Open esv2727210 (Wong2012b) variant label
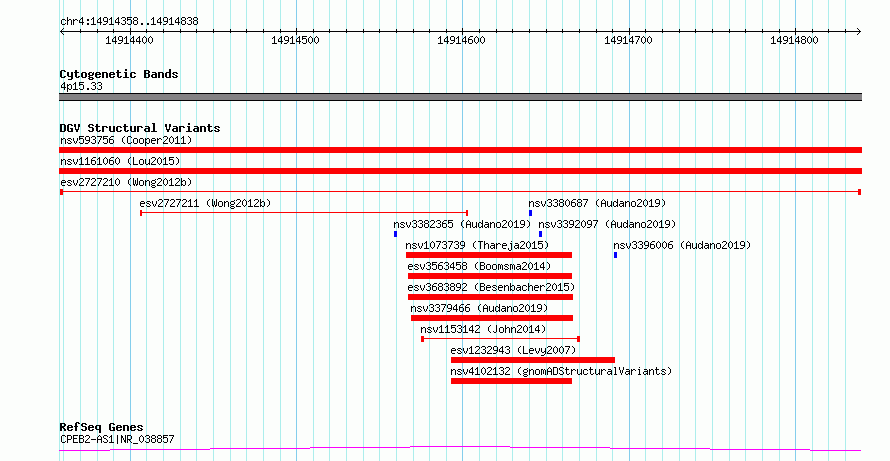The image size is (890, 461). [x=126, y=182]
